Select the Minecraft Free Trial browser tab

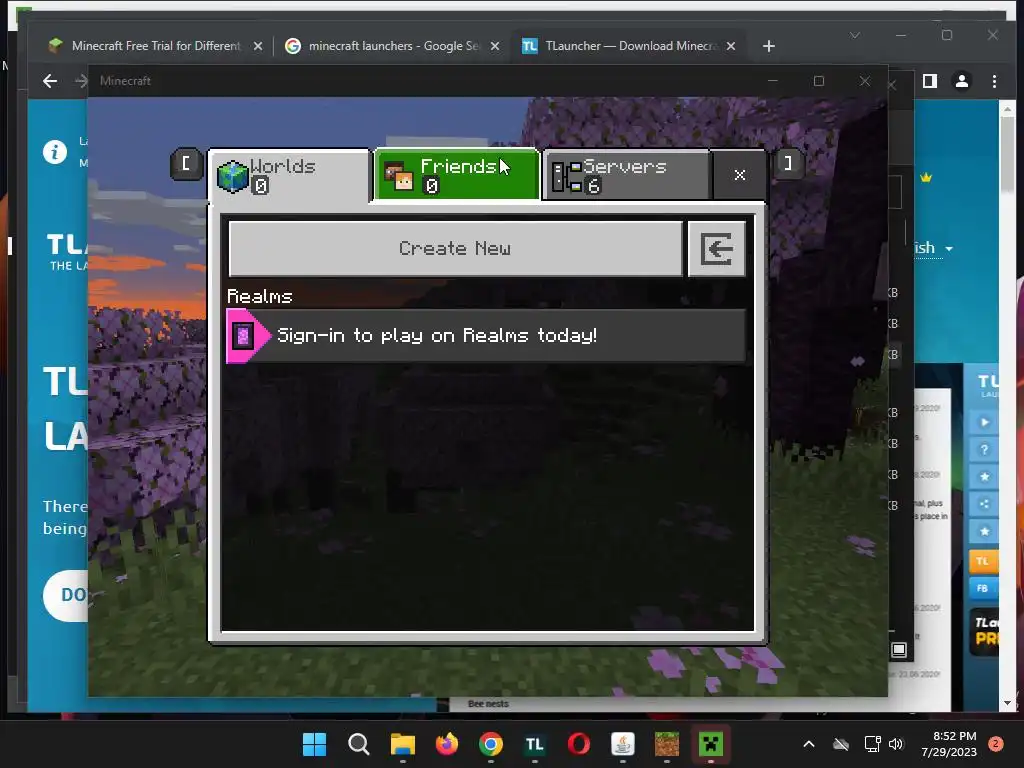click(156, 46)
